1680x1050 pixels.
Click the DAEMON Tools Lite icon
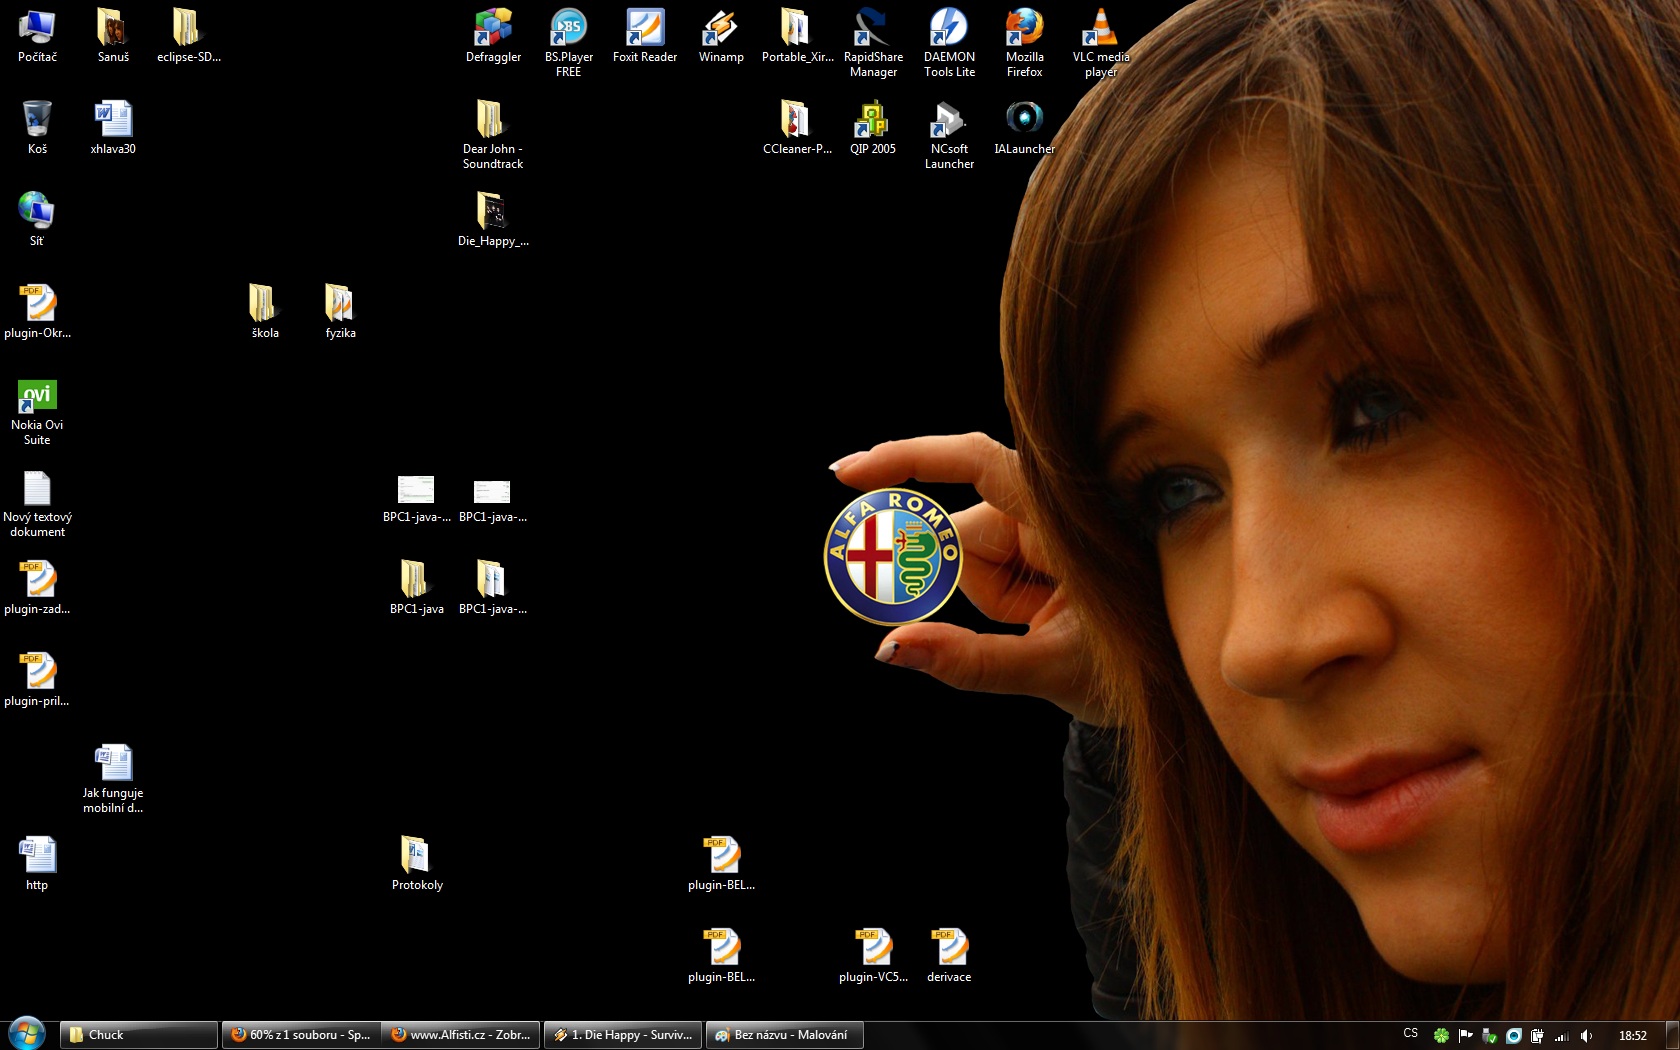coord(949,30)
